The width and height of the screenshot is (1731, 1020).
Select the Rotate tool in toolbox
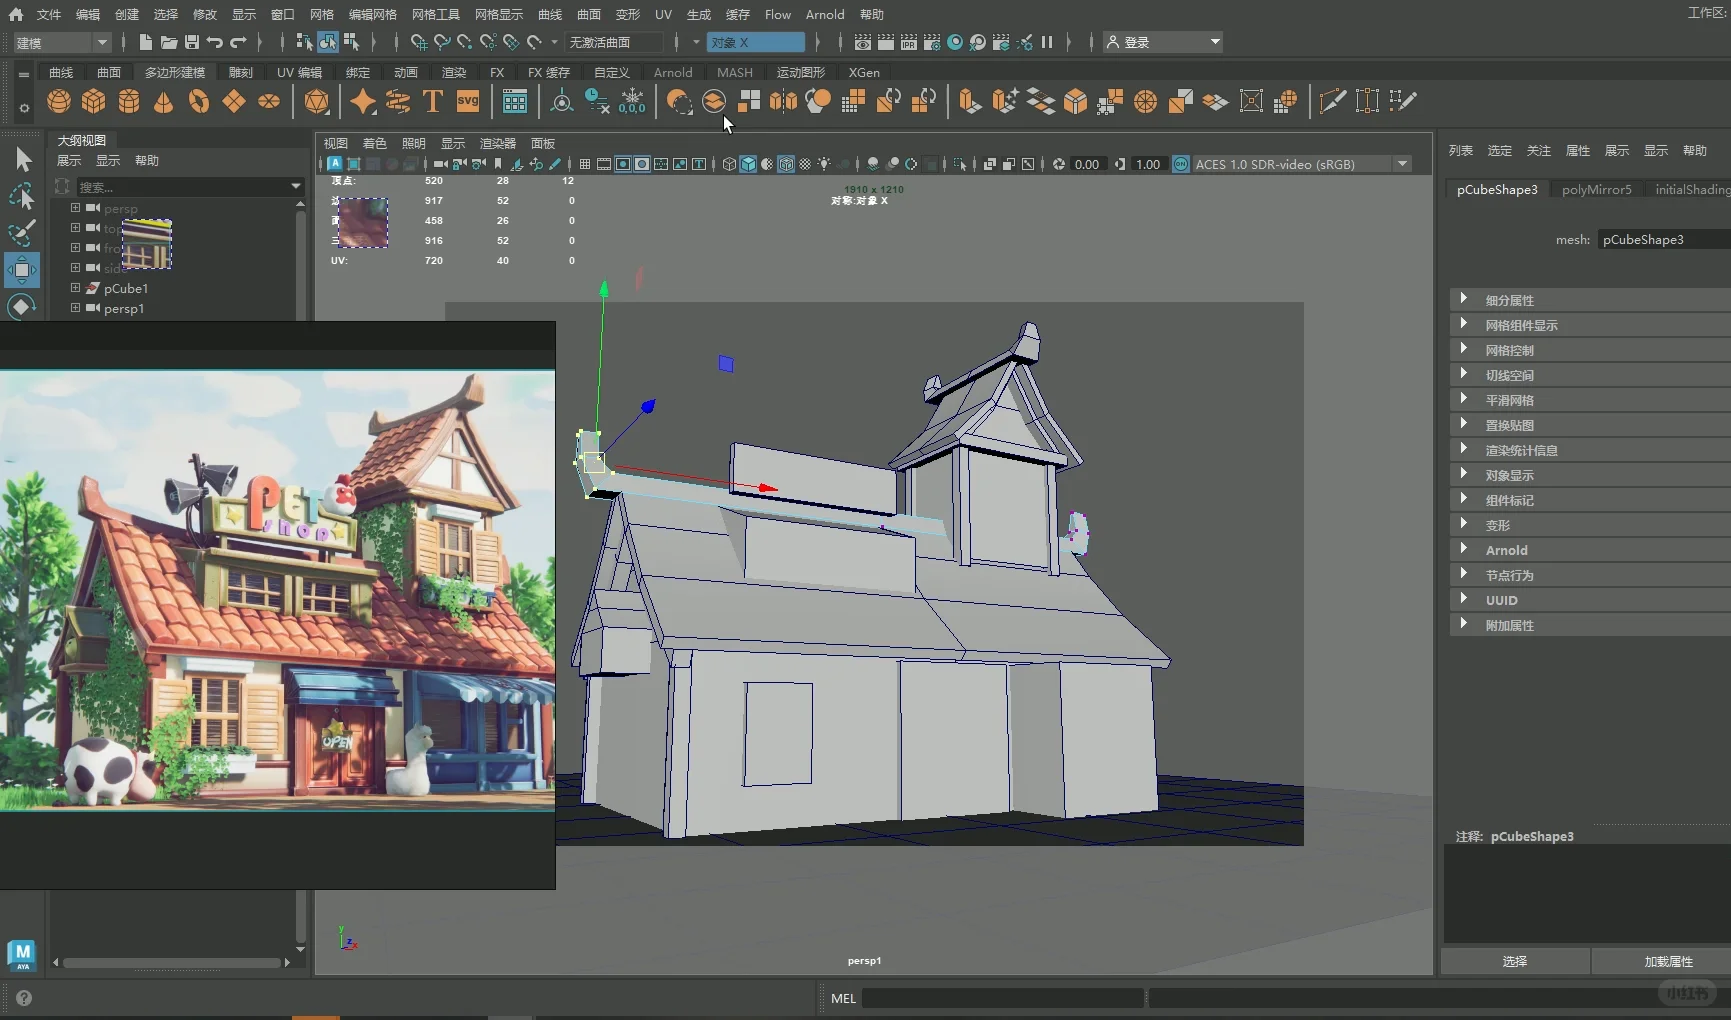pyautogui.click(x=22, y=306)
